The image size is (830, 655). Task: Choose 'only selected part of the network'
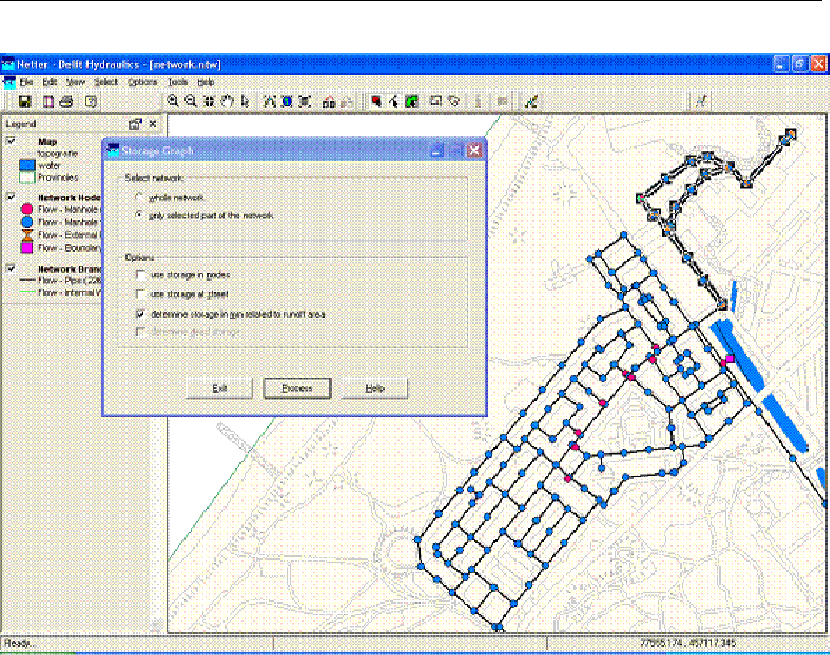click(139, 215)
